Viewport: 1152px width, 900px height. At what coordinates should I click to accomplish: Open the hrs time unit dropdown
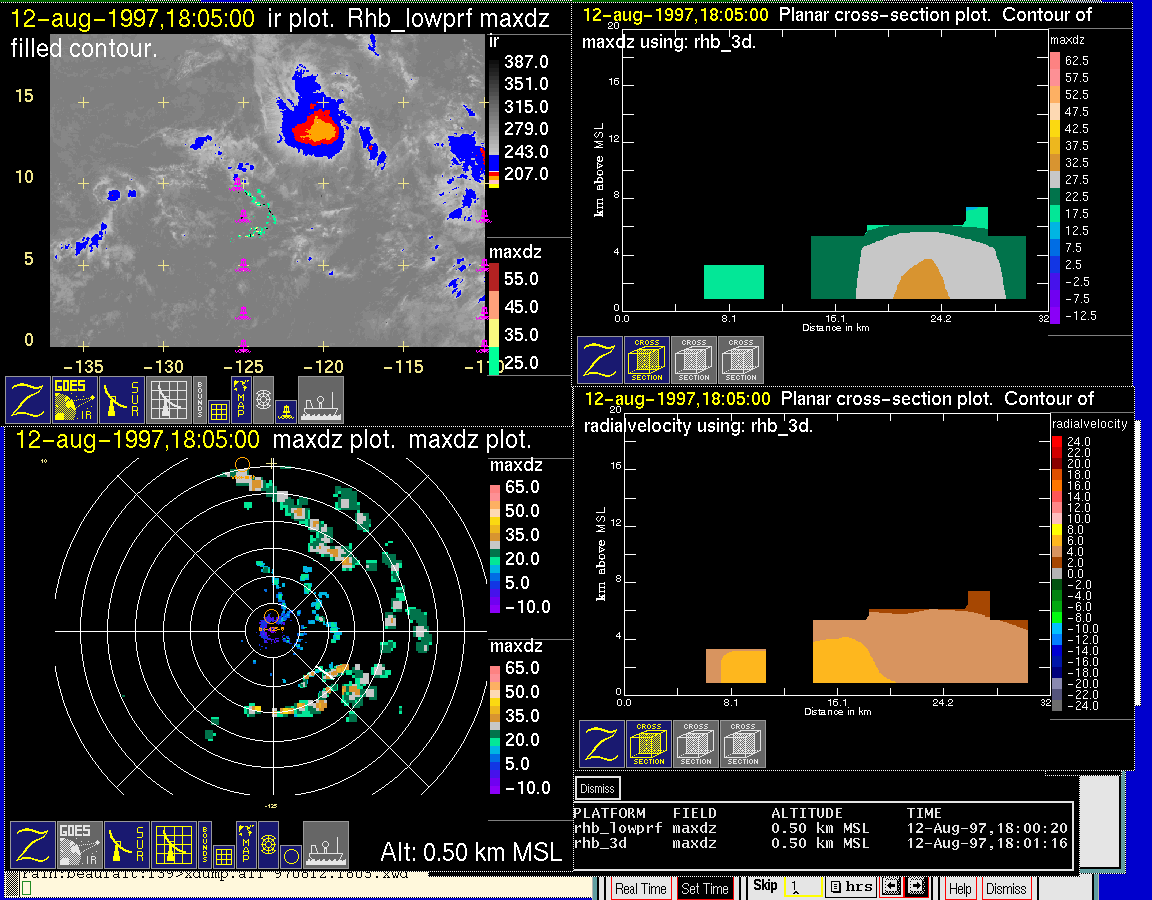(850, 887)
